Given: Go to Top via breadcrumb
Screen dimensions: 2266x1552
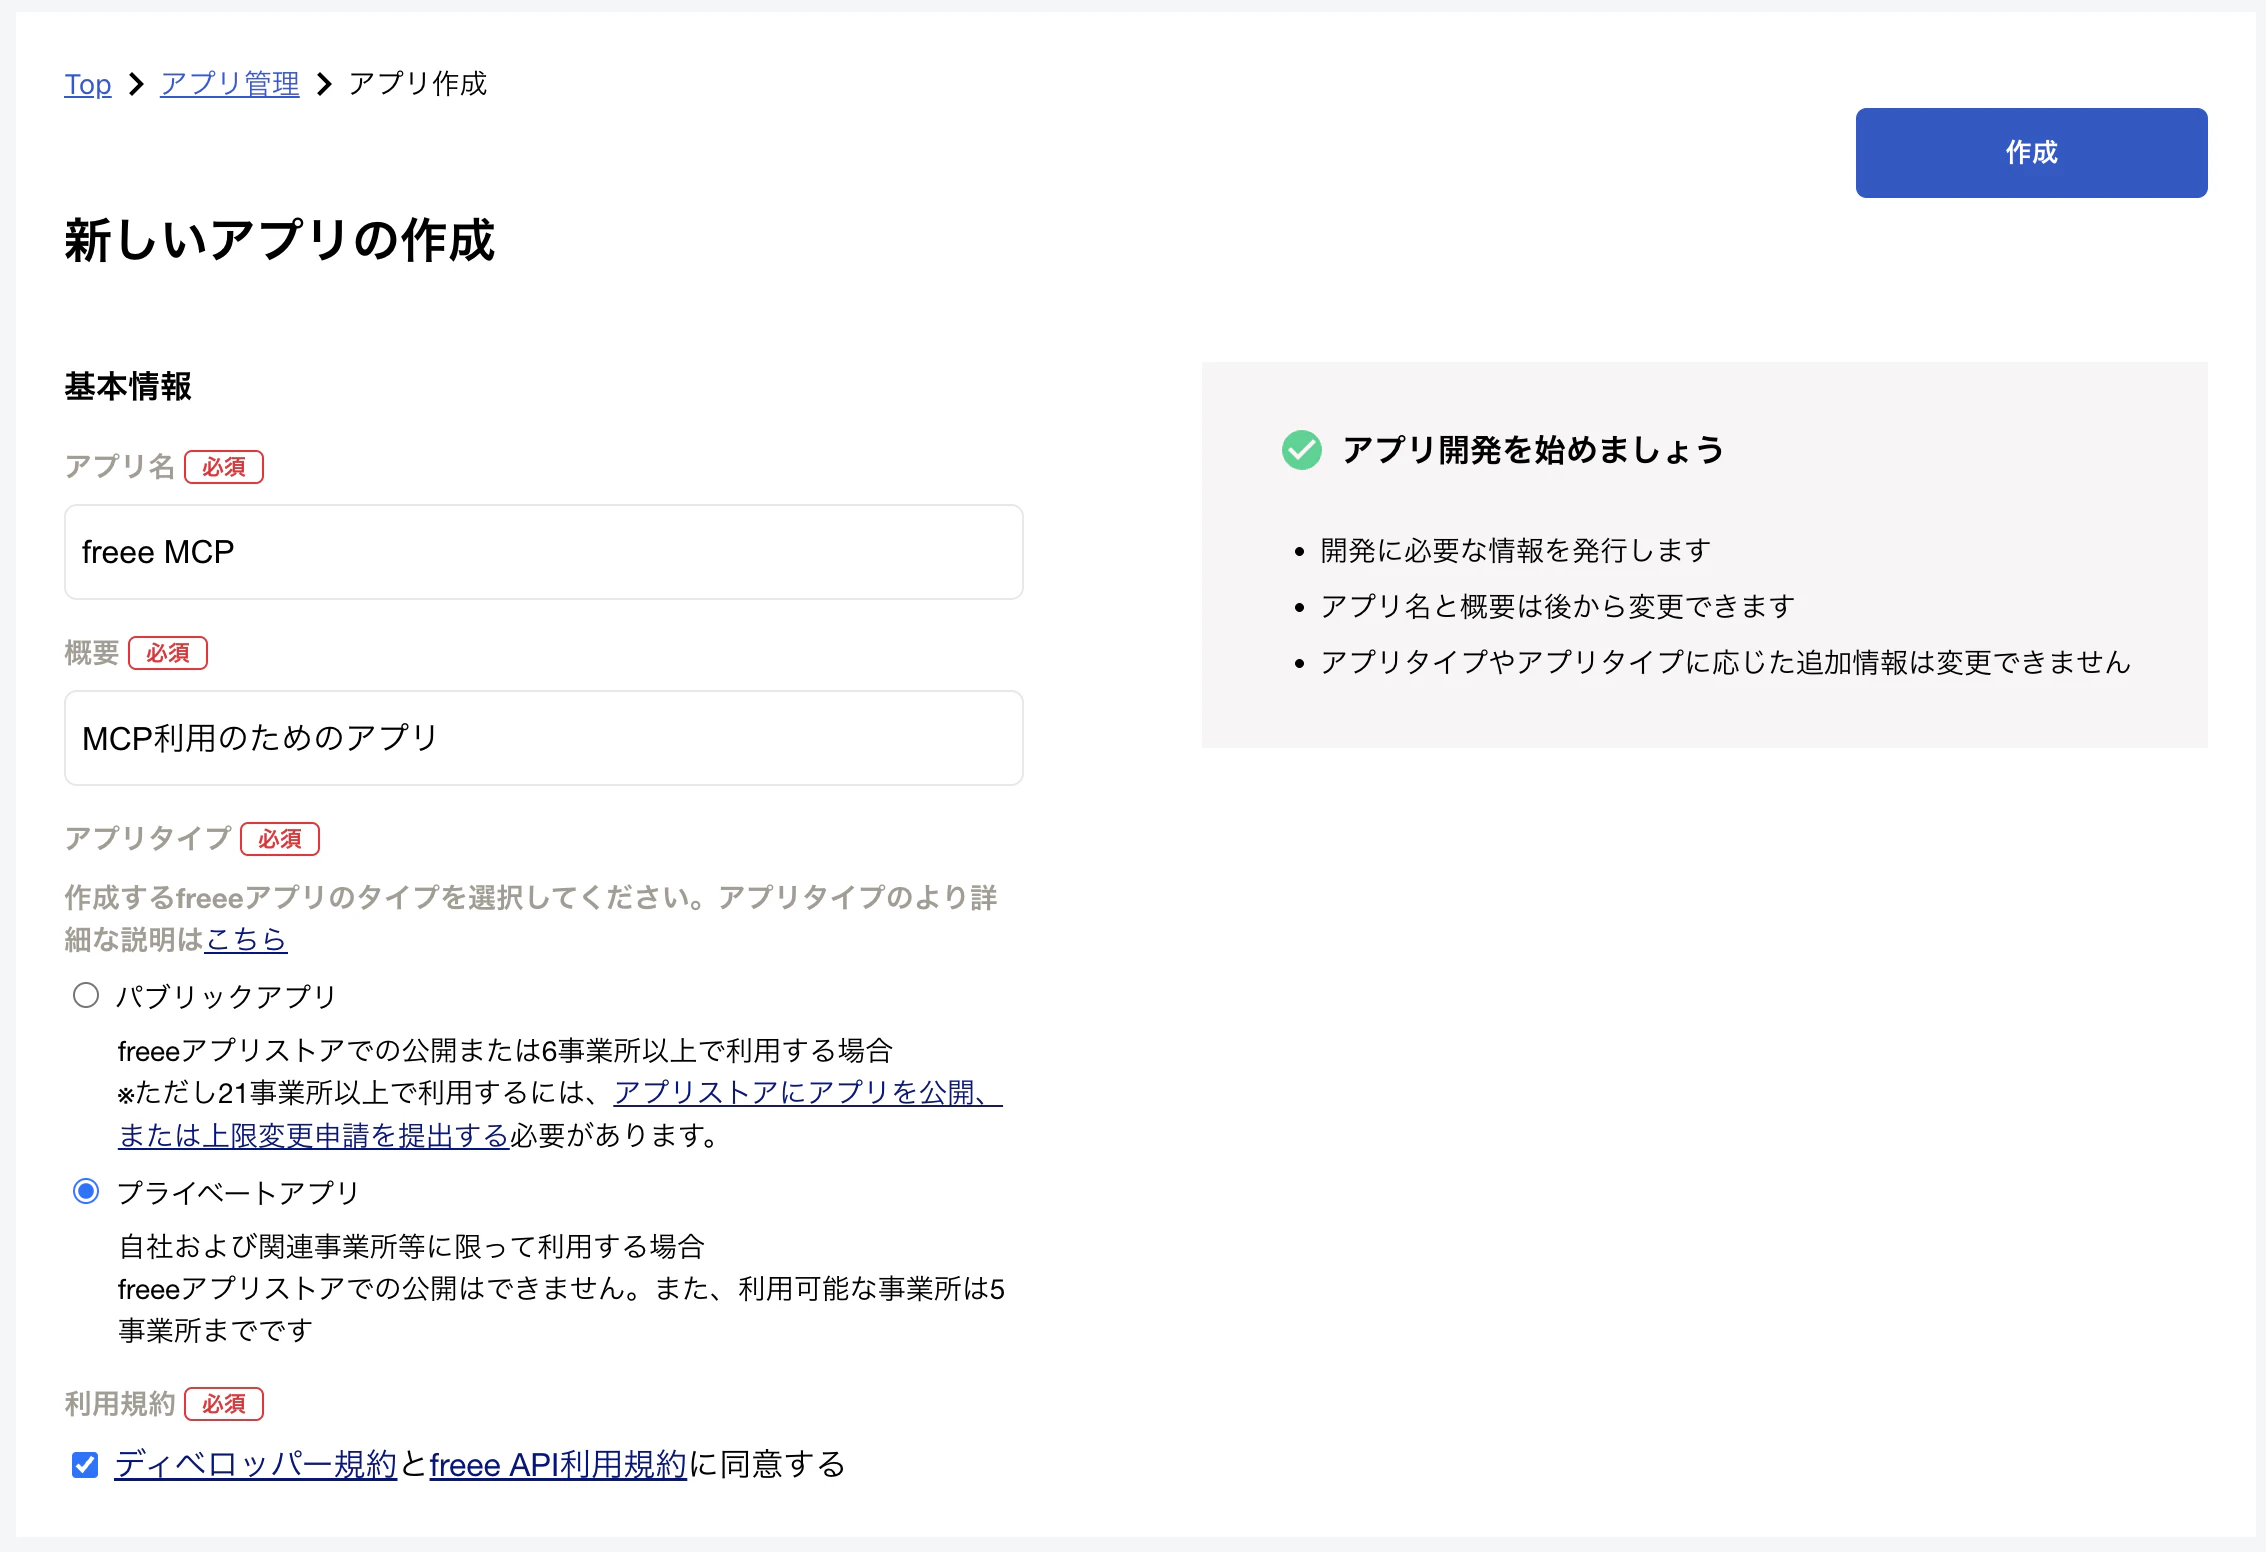Looking at the screenshot, I should (x=88, y=84).
